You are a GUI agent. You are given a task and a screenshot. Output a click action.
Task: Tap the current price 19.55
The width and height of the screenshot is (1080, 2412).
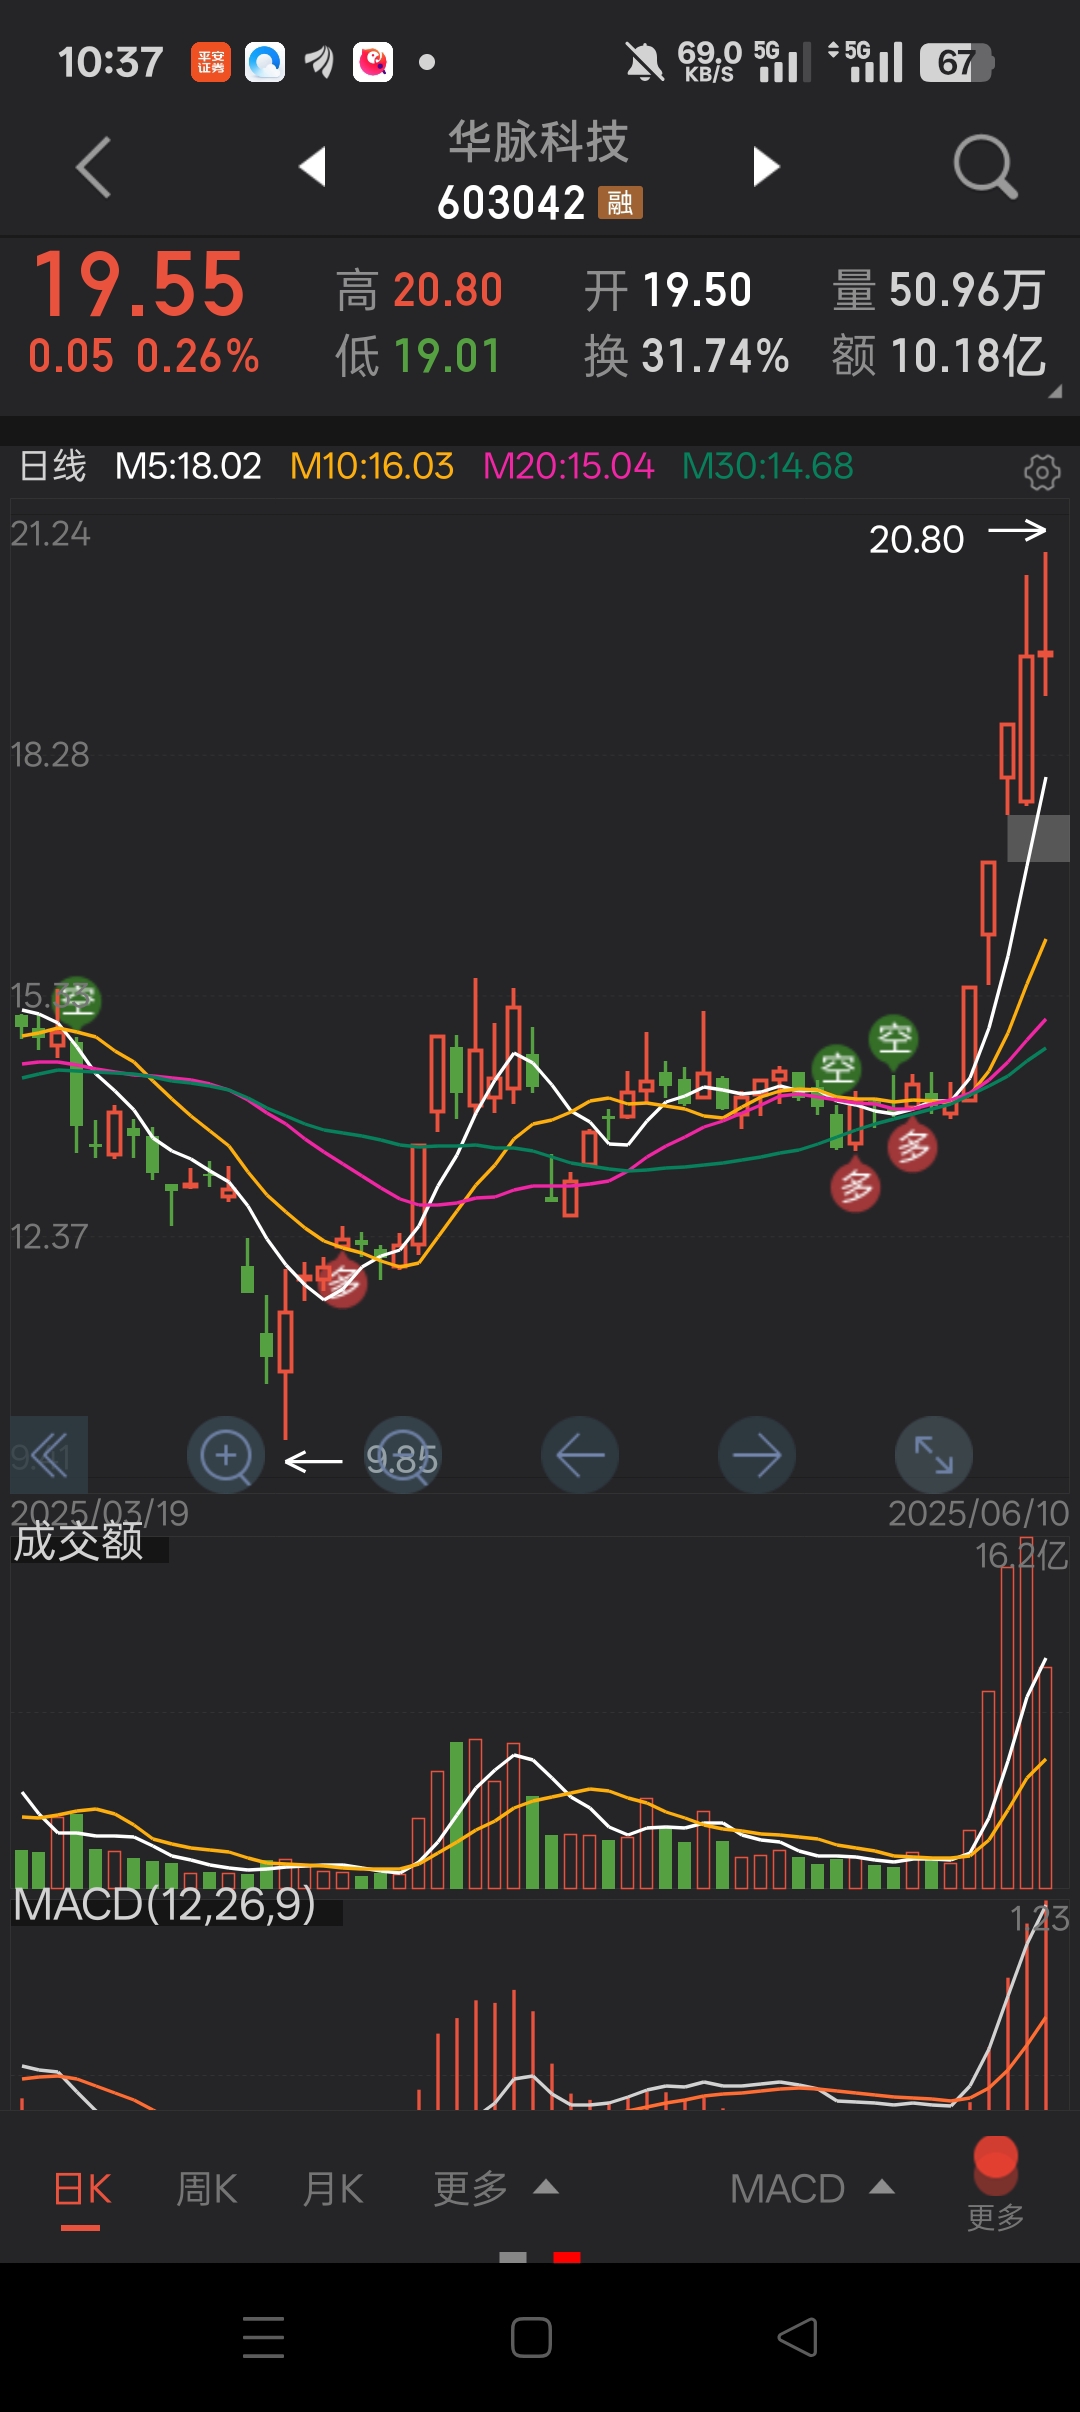[x=140, y=284]
